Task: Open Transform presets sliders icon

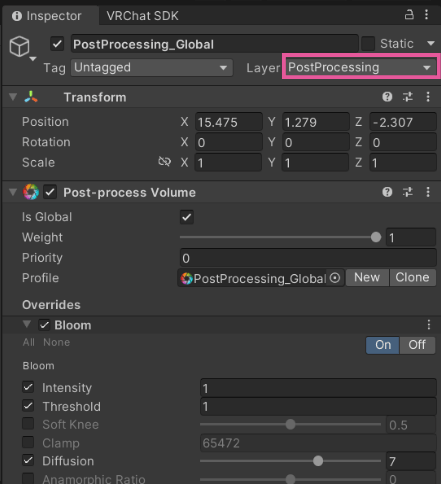Action: (x=407, y=97)
